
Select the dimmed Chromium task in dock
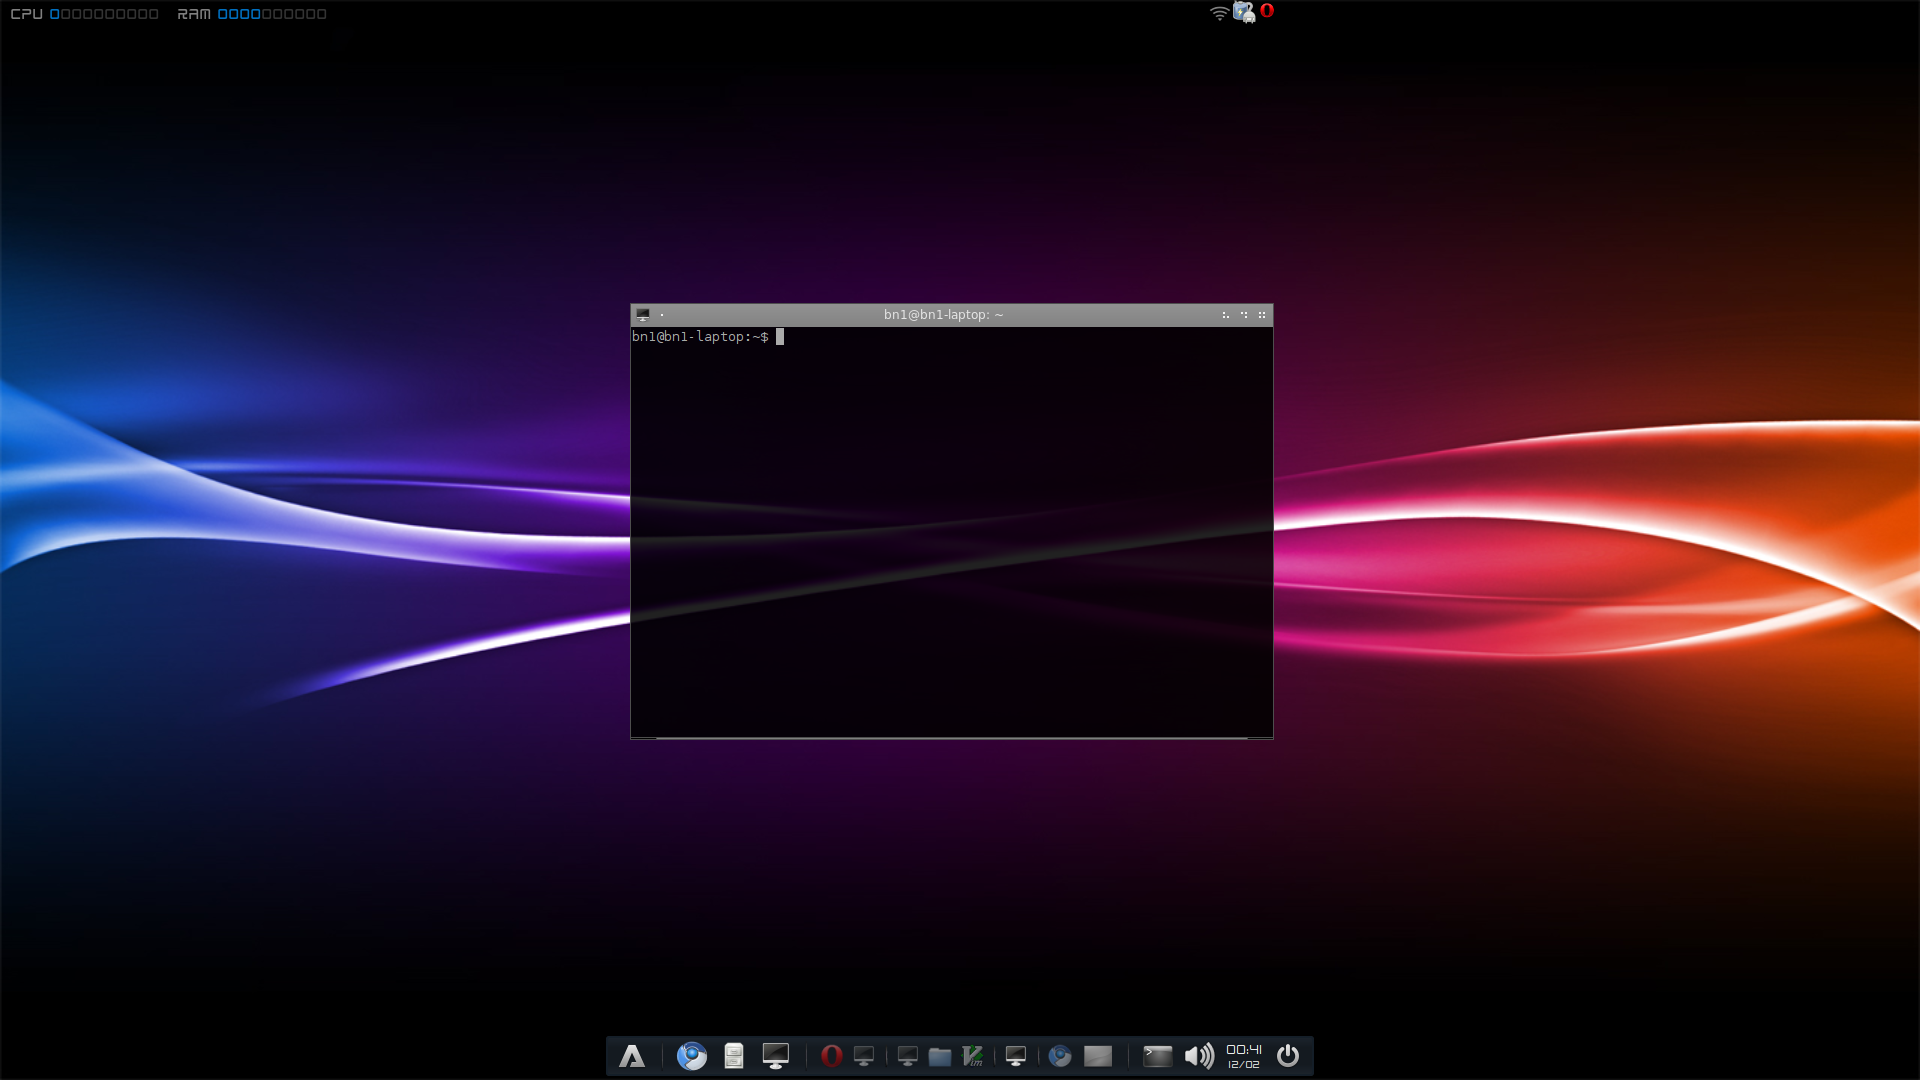1060,1056
